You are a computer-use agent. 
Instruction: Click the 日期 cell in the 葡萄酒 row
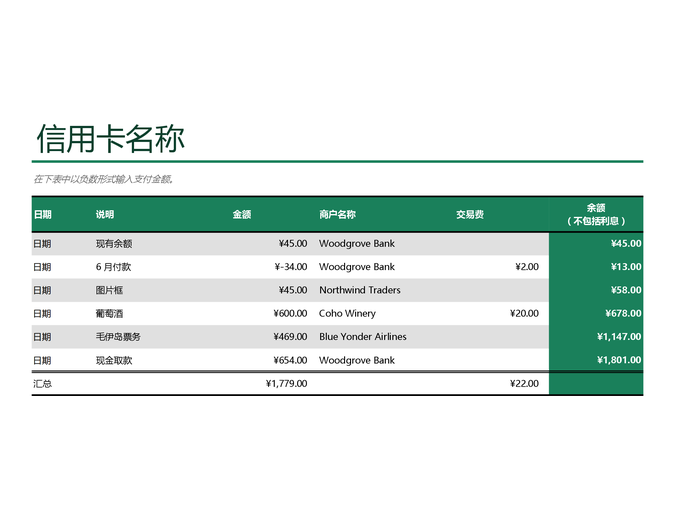43,313
